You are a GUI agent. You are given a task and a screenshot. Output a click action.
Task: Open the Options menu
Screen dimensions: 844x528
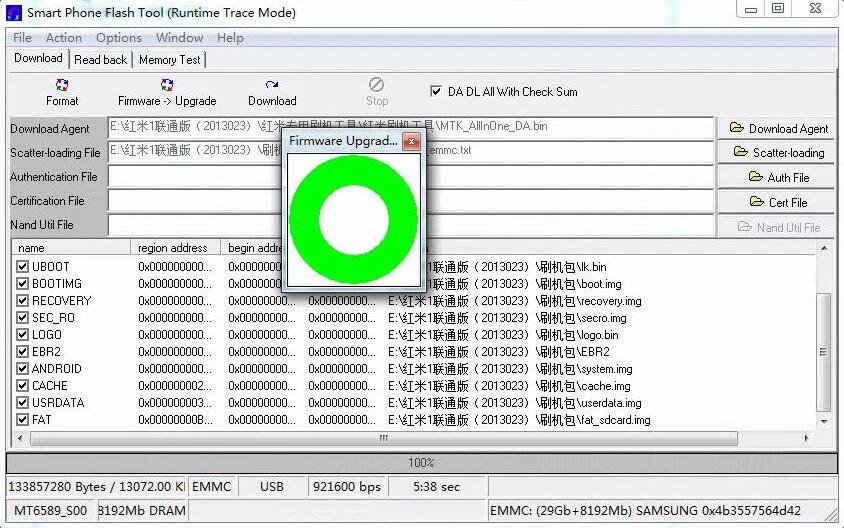click(118, 38)
